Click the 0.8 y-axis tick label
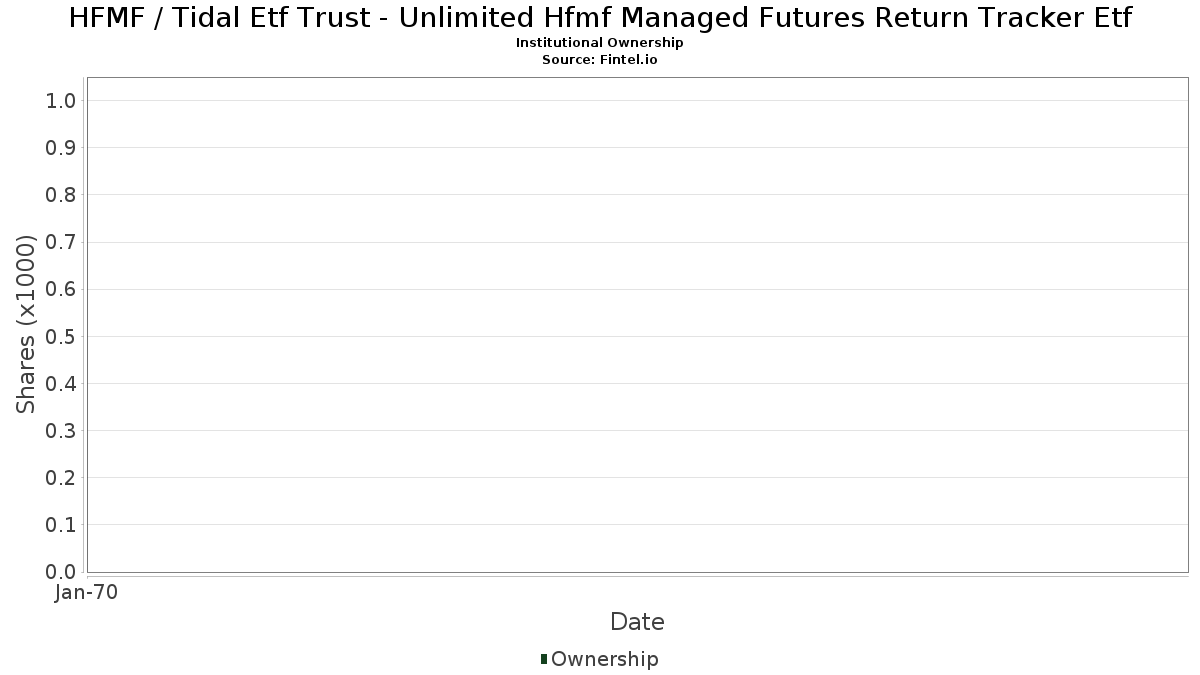1200x675 pixels. [x=61, y=194]
